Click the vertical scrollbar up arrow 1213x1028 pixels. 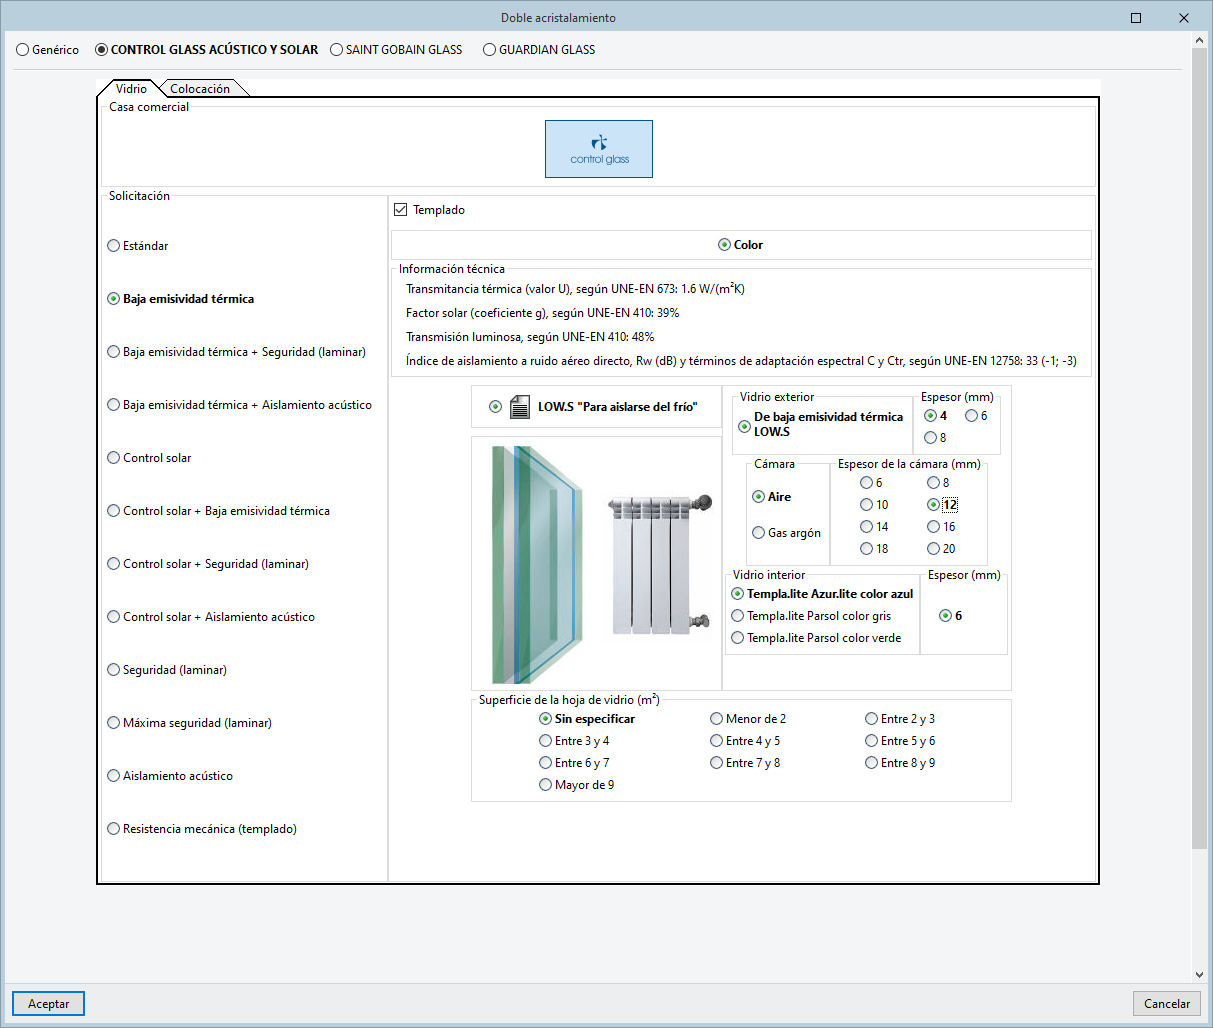[1200, 41]
